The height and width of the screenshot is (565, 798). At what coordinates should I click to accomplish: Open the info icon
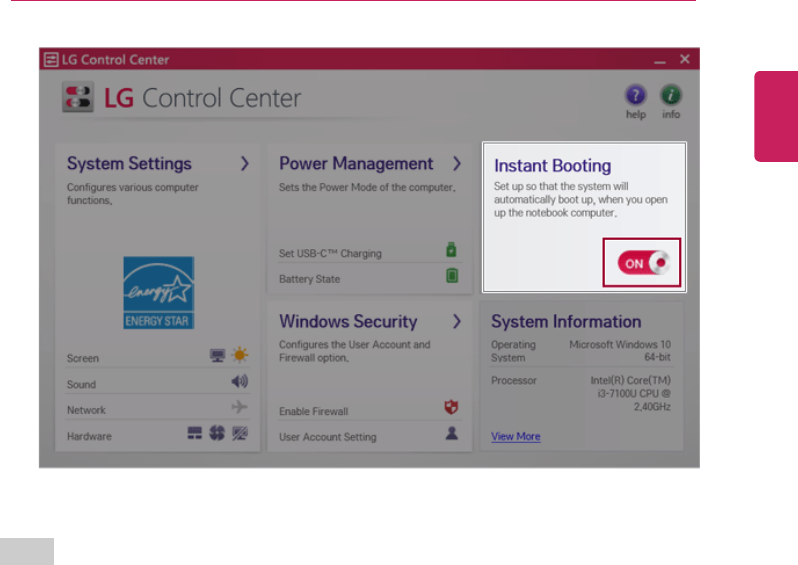[671, 95]
